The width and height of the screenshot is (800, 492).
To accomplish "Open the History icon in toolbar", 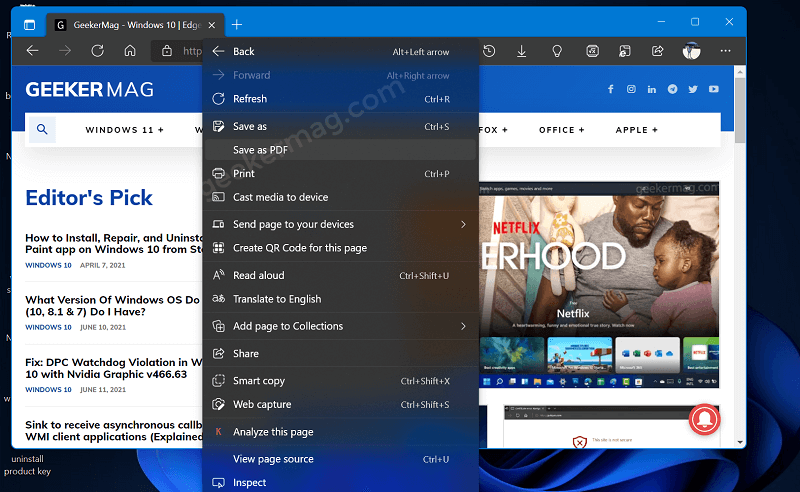I will tap(489, 51).
